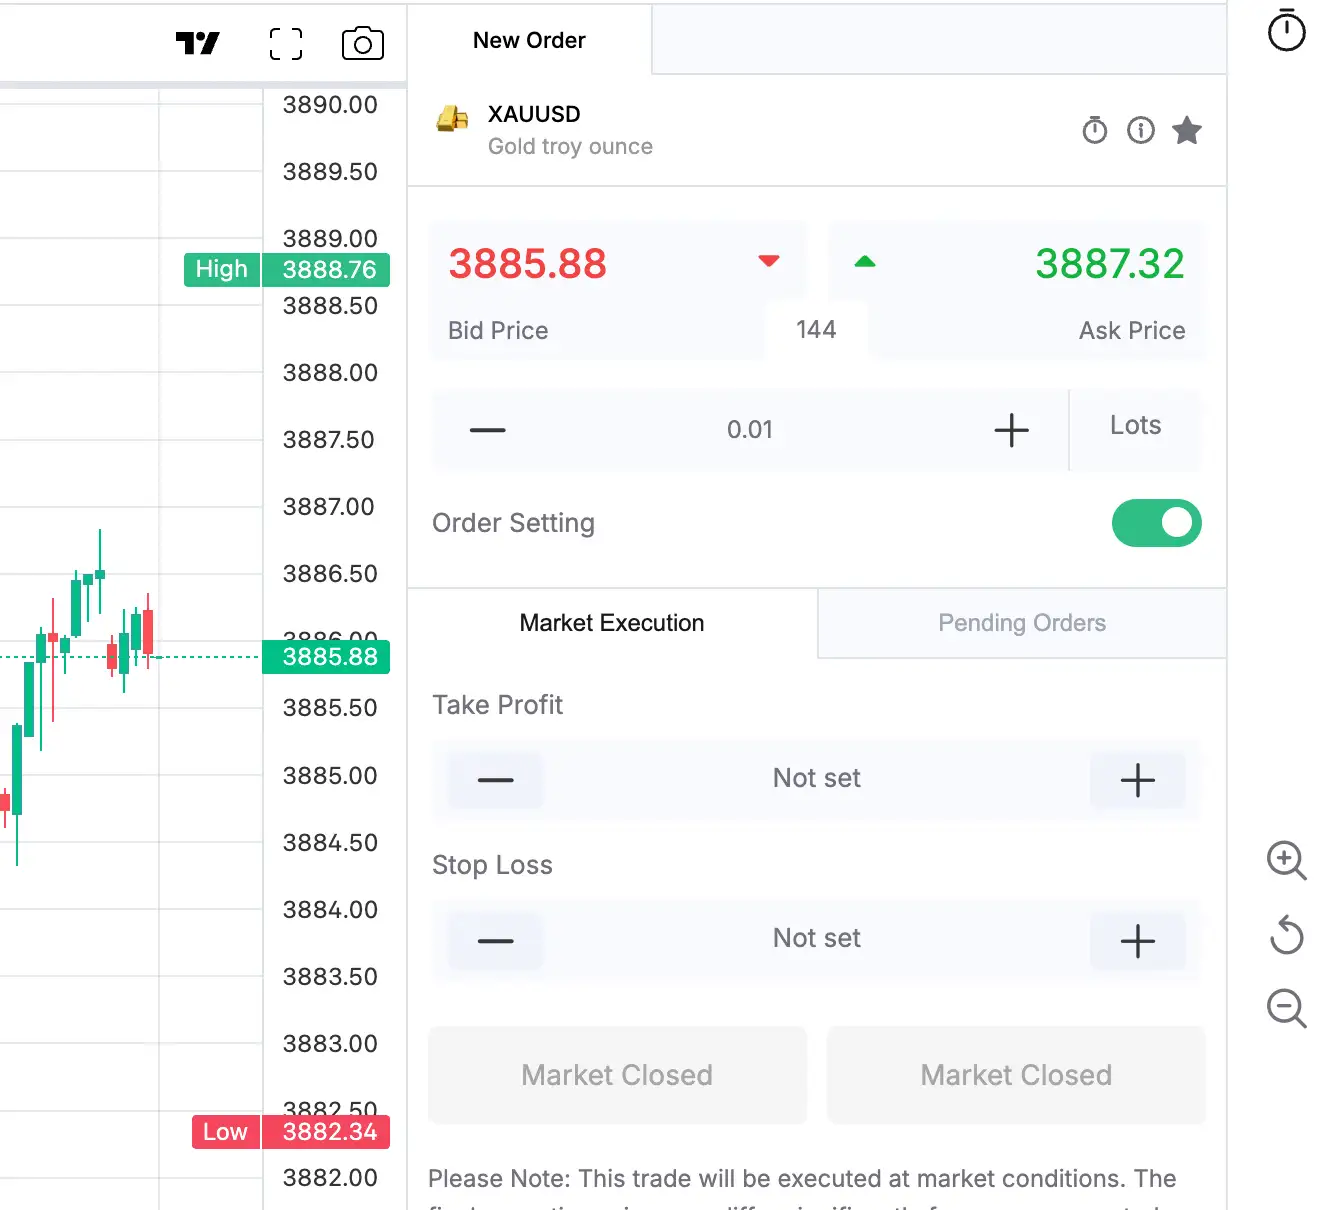Image resolution: width=1342 pixels, height=1210 pixels.
Task: Click the green Ask Price 3887.32 panel
Action: pyautogui.click(x=1035, y=290)
